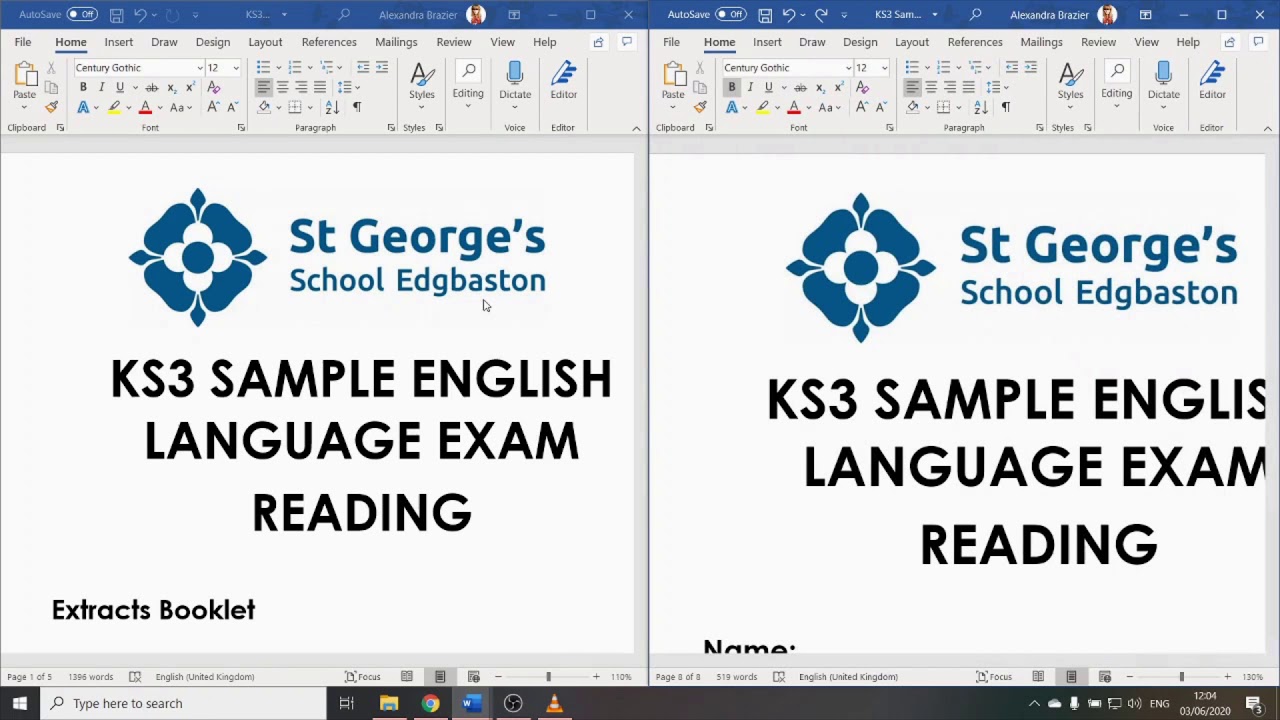1280x720 pixels.
Task: Open Layout tab in left window
Action: [265, 42]
